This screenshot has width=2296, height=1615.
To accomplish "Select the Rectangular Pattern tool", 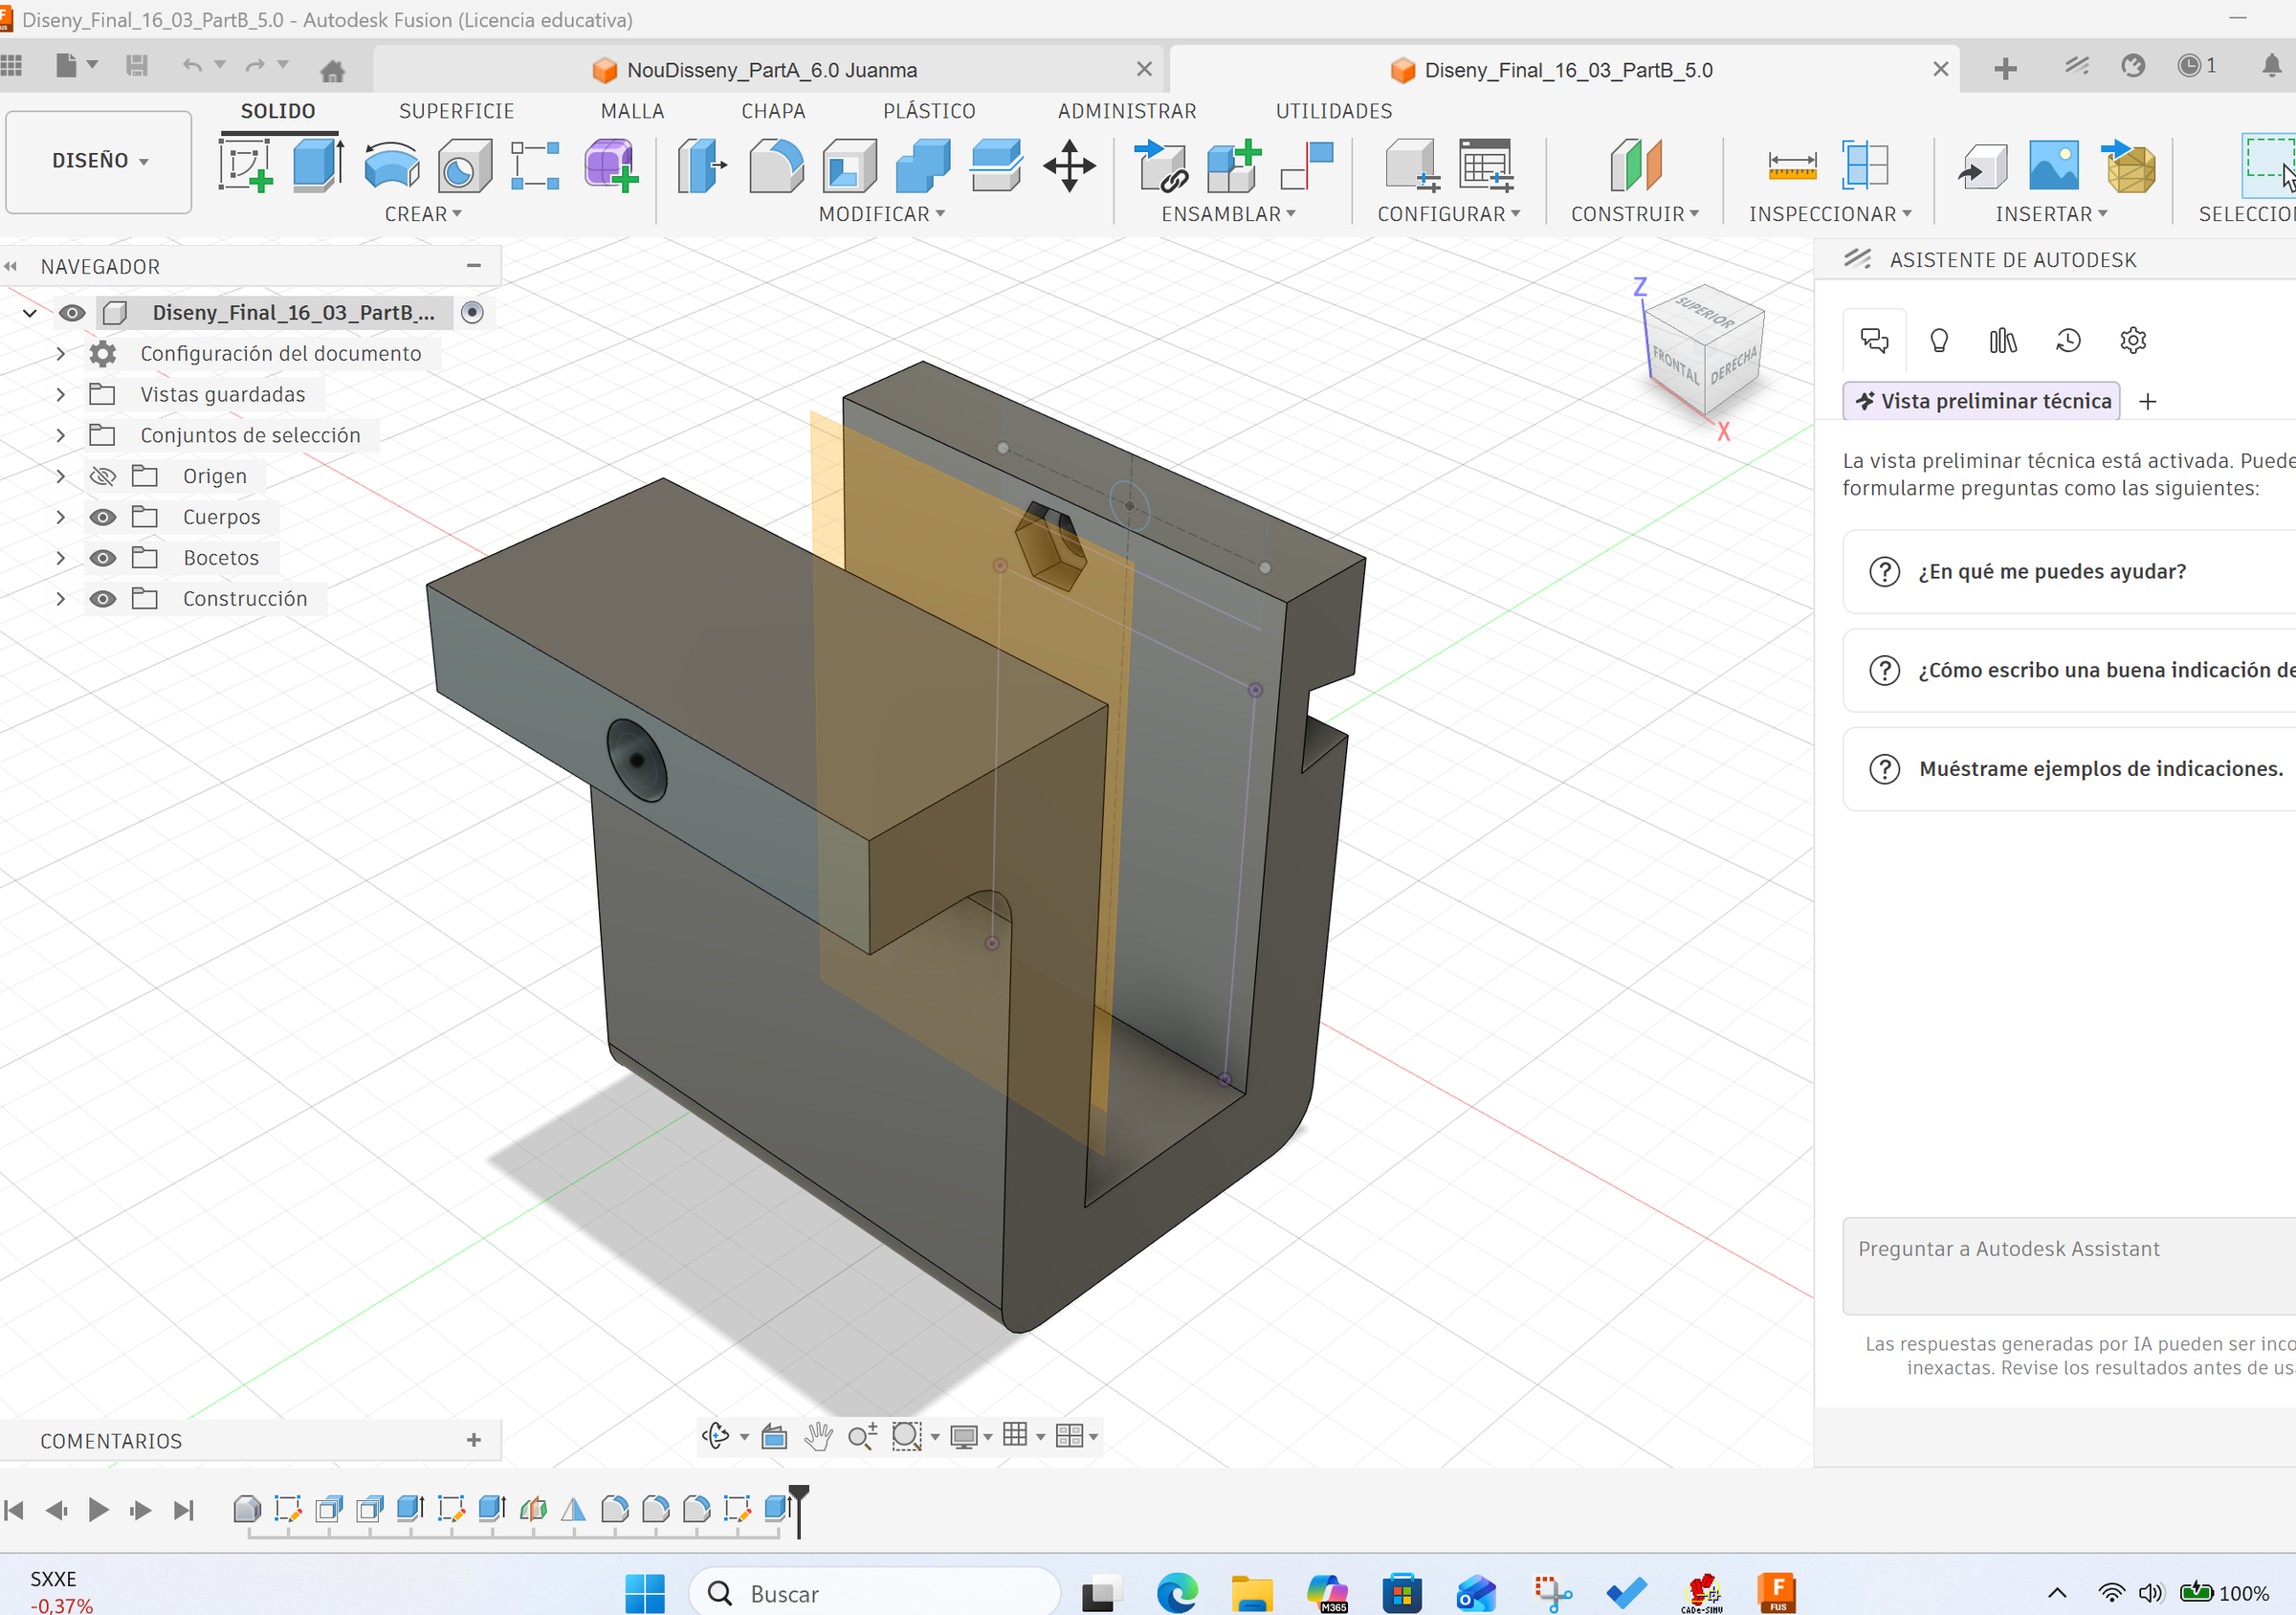I will click(536, 165).
